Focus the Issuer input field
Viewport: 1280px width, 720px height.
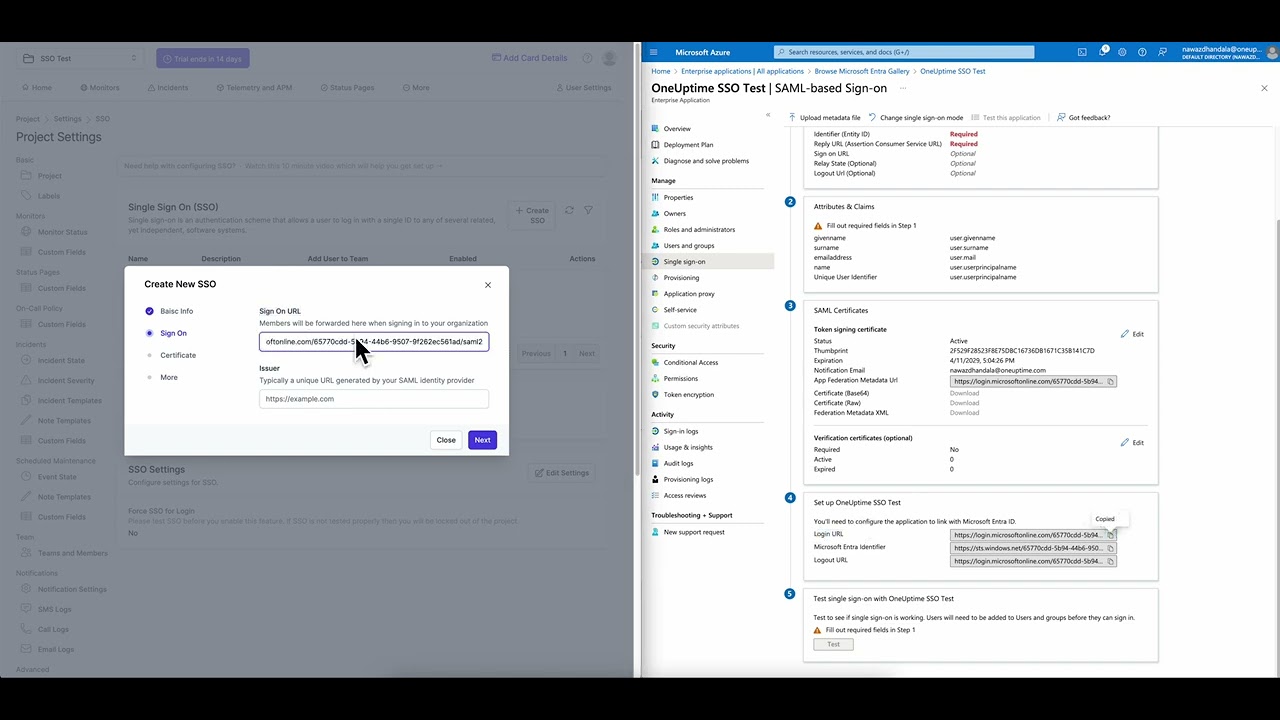[374, 399]
